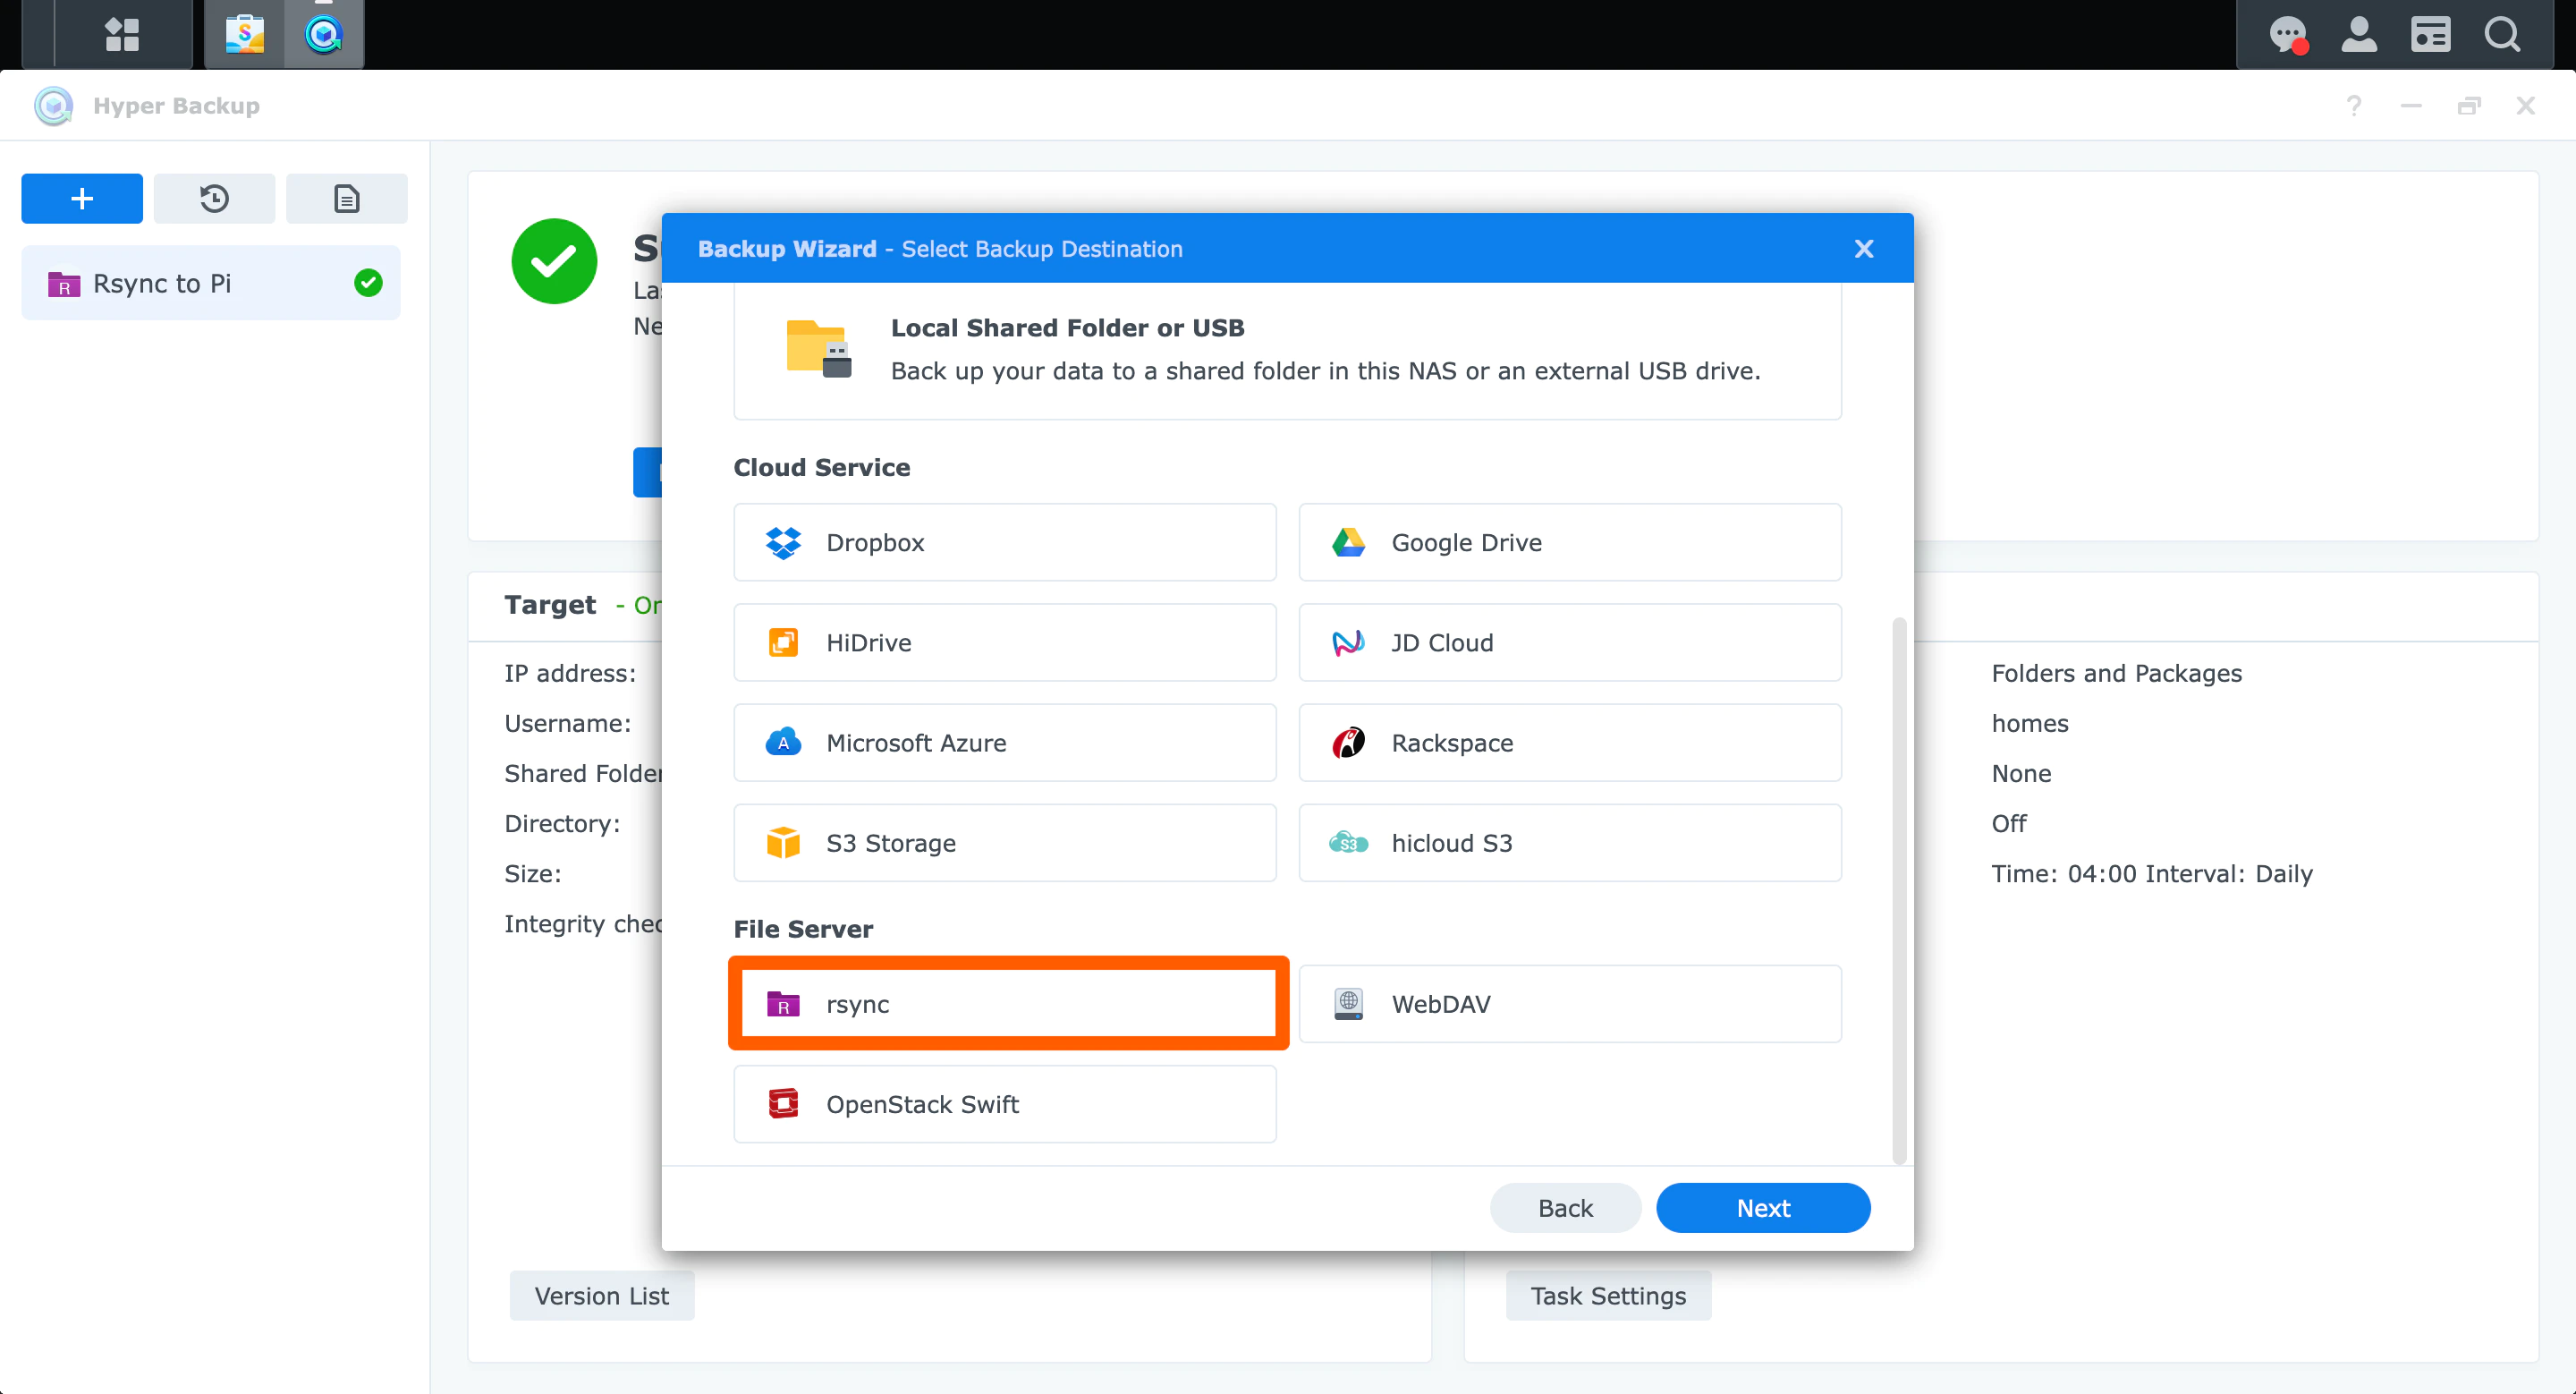
Task: Select JD Cloud as backup destination
Action: tap(1570, 642)
